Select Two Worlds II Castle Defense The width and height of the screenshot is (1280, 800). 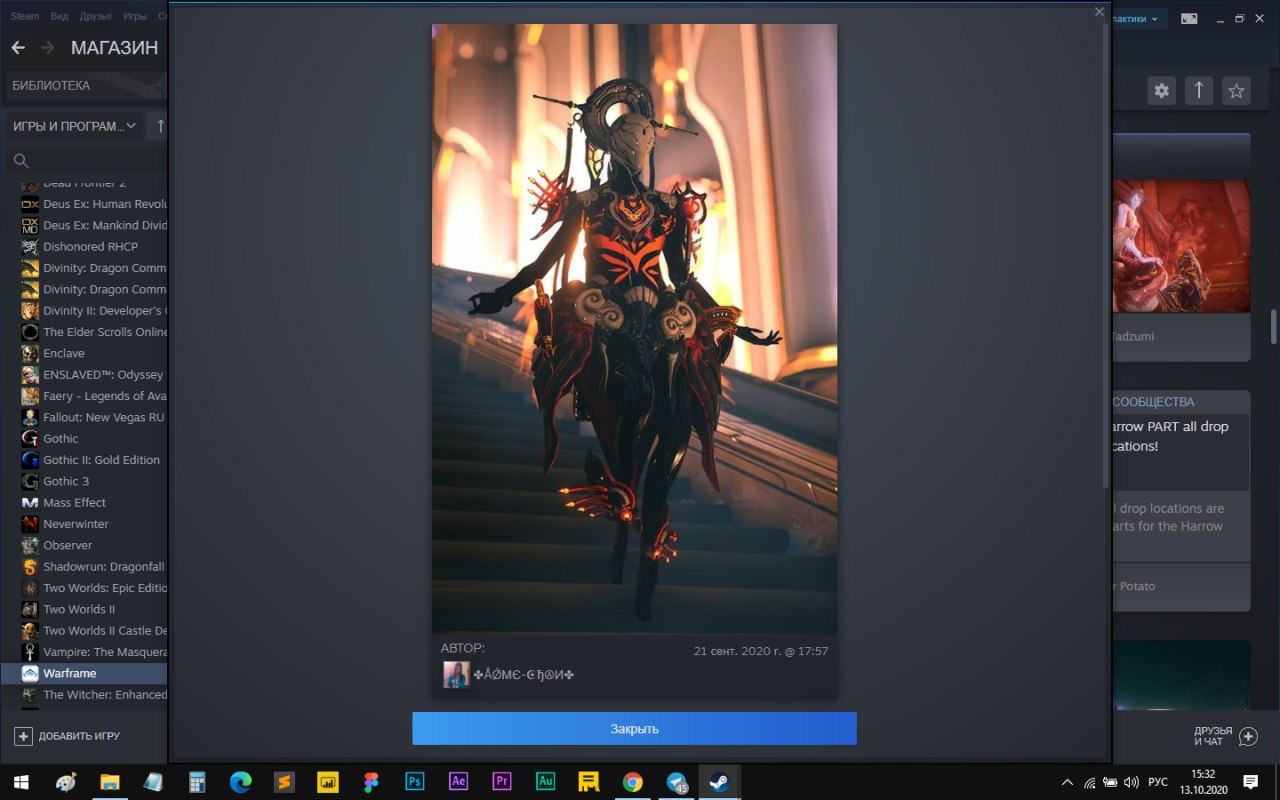click(x=93, y=631)
